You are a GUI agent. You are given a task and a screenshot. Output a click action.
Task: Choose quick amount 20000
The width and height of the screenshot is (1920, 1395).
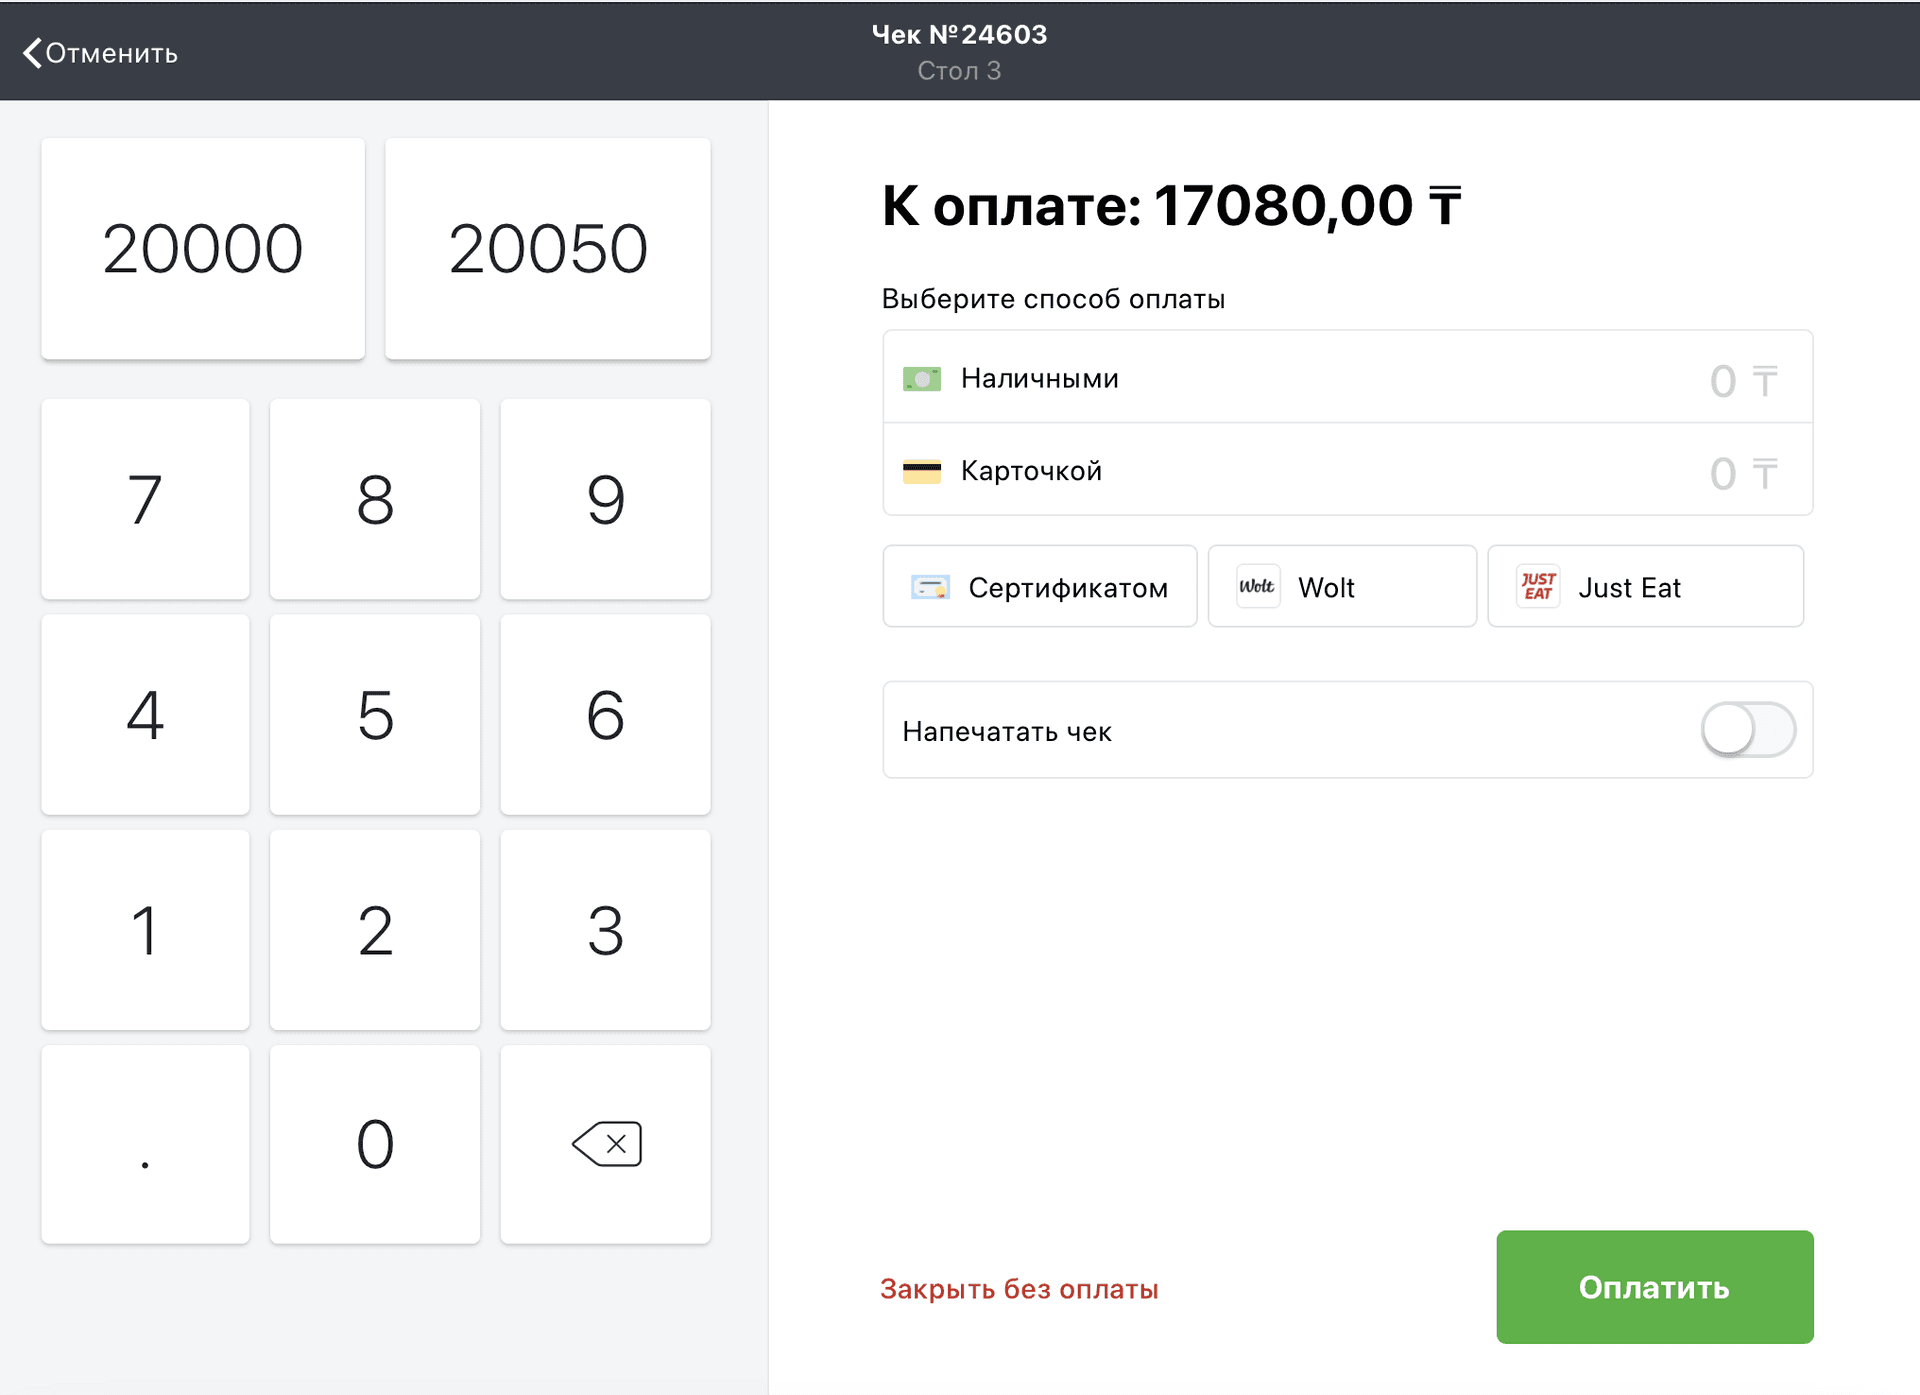pos(203,249)
